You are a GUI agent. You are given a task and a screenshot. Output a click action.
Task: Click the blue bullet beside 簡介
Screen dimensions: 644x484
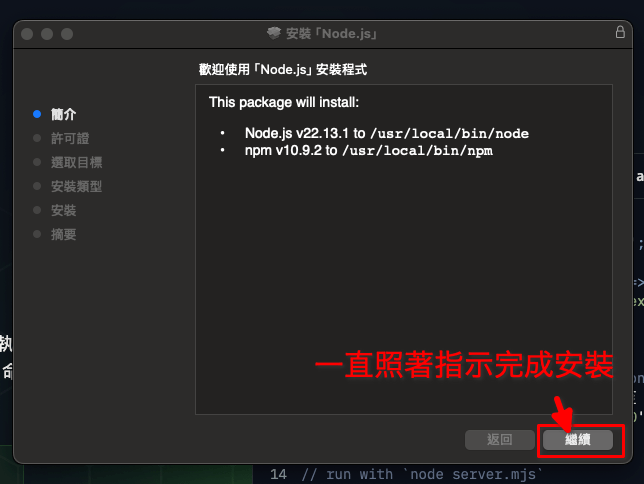pos(37,114)
